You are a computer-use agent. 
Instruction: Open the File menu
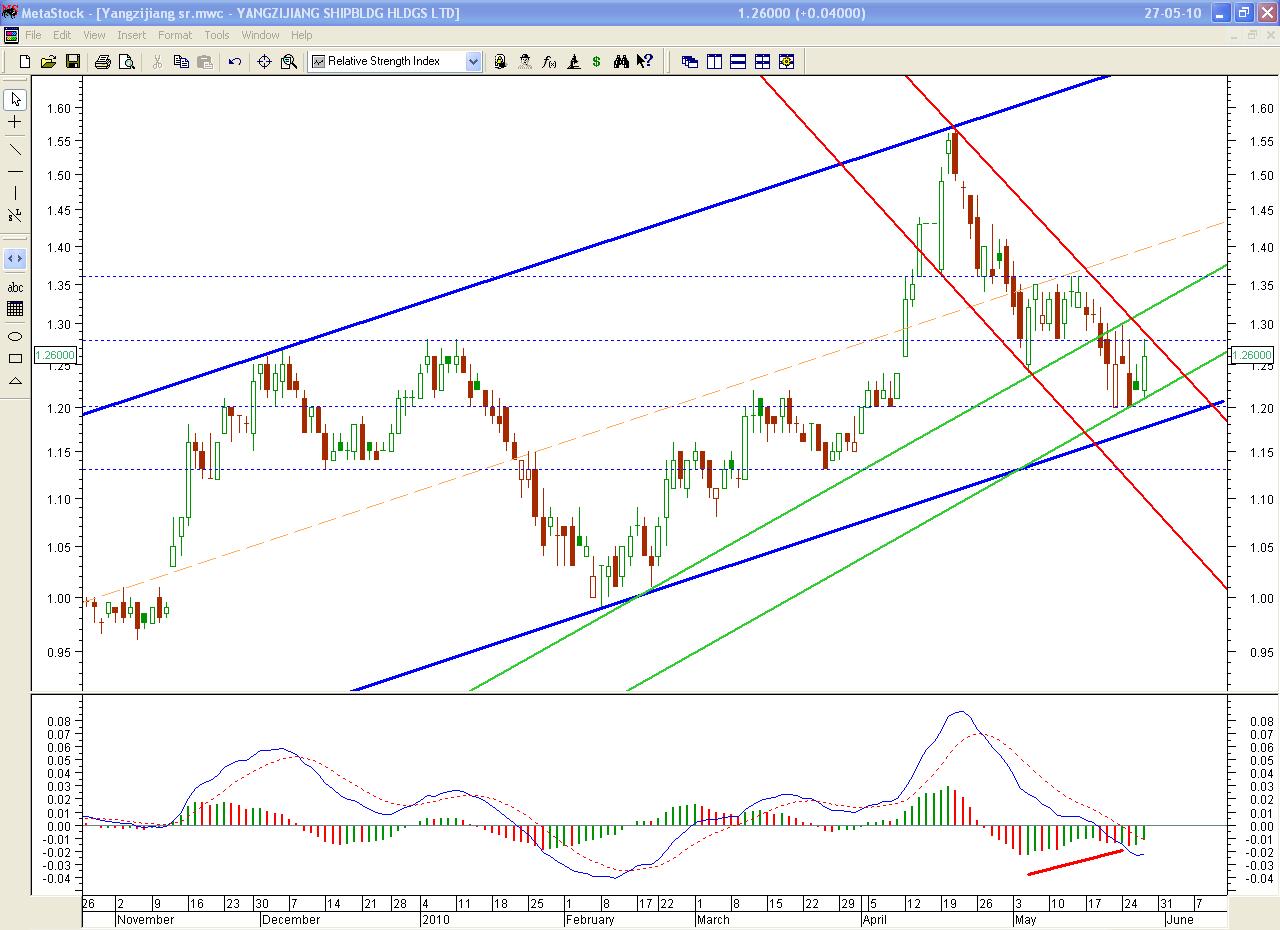pyautogui.click(x=33, y=35)
